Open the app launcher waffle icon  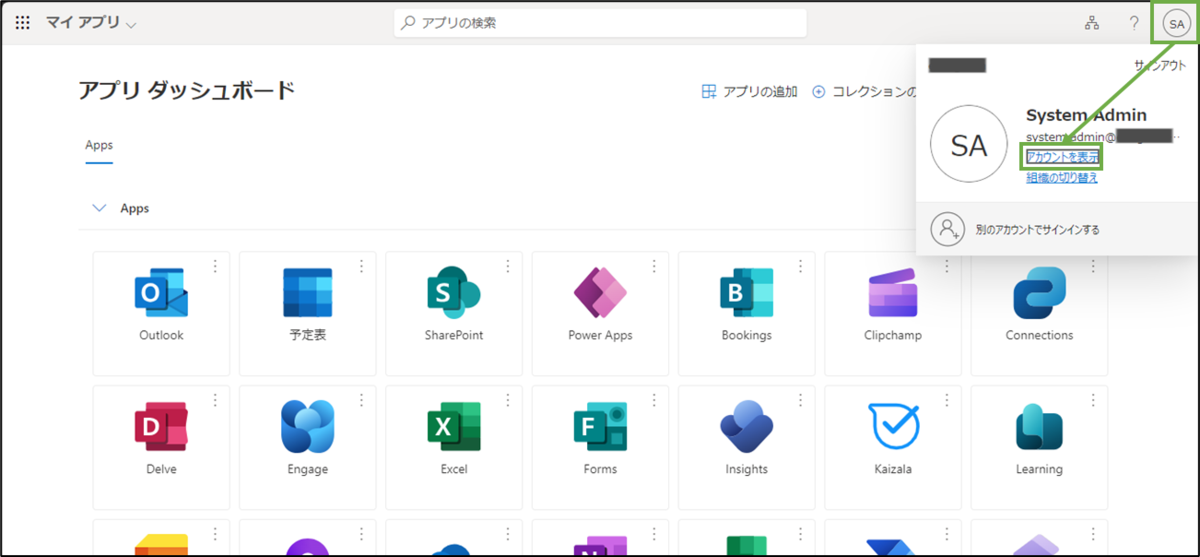coord(22,22)
